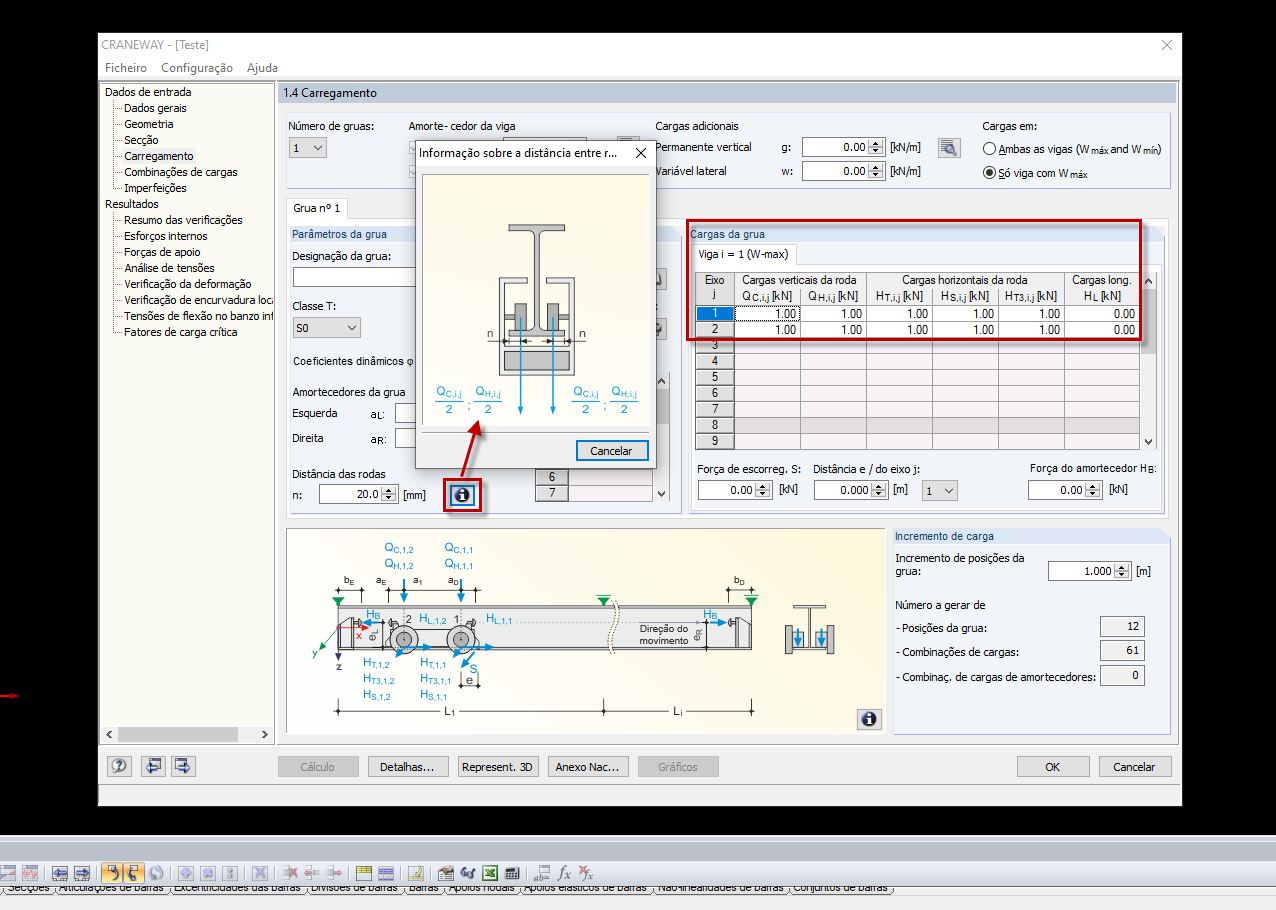The image size is (1276, 910).
Task: Go to next input window icon
Action: coord(183,767)
